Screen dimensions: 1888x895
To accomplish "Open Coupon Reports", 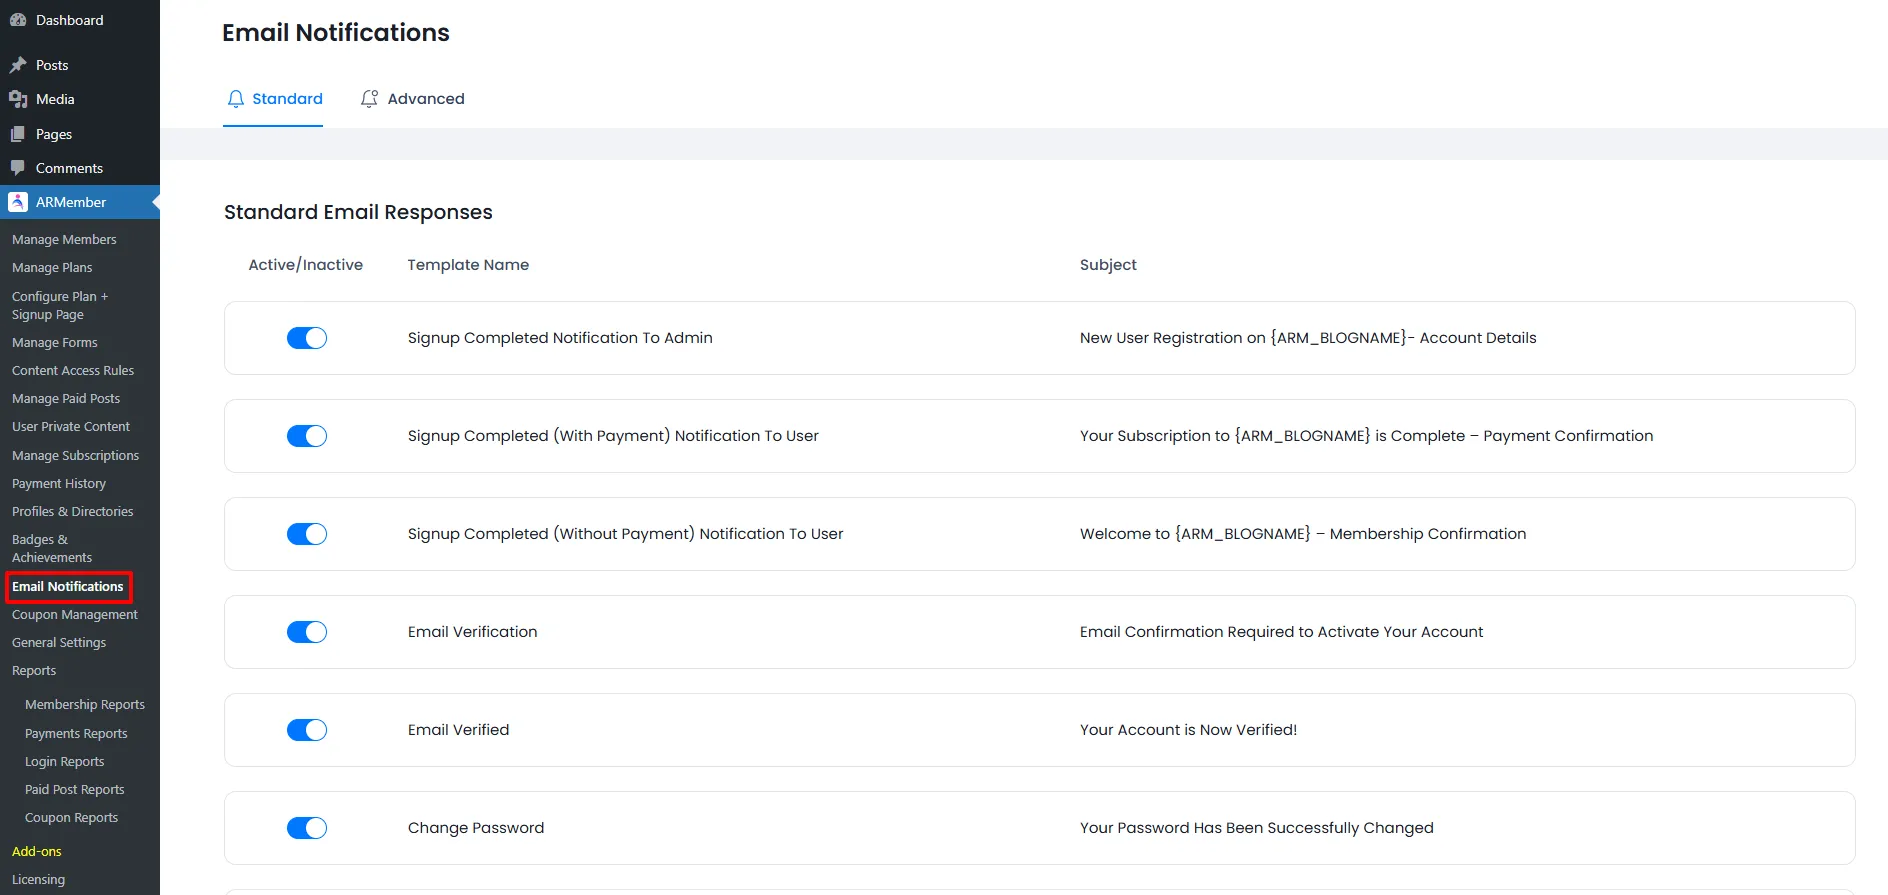I will click(72, 818).
